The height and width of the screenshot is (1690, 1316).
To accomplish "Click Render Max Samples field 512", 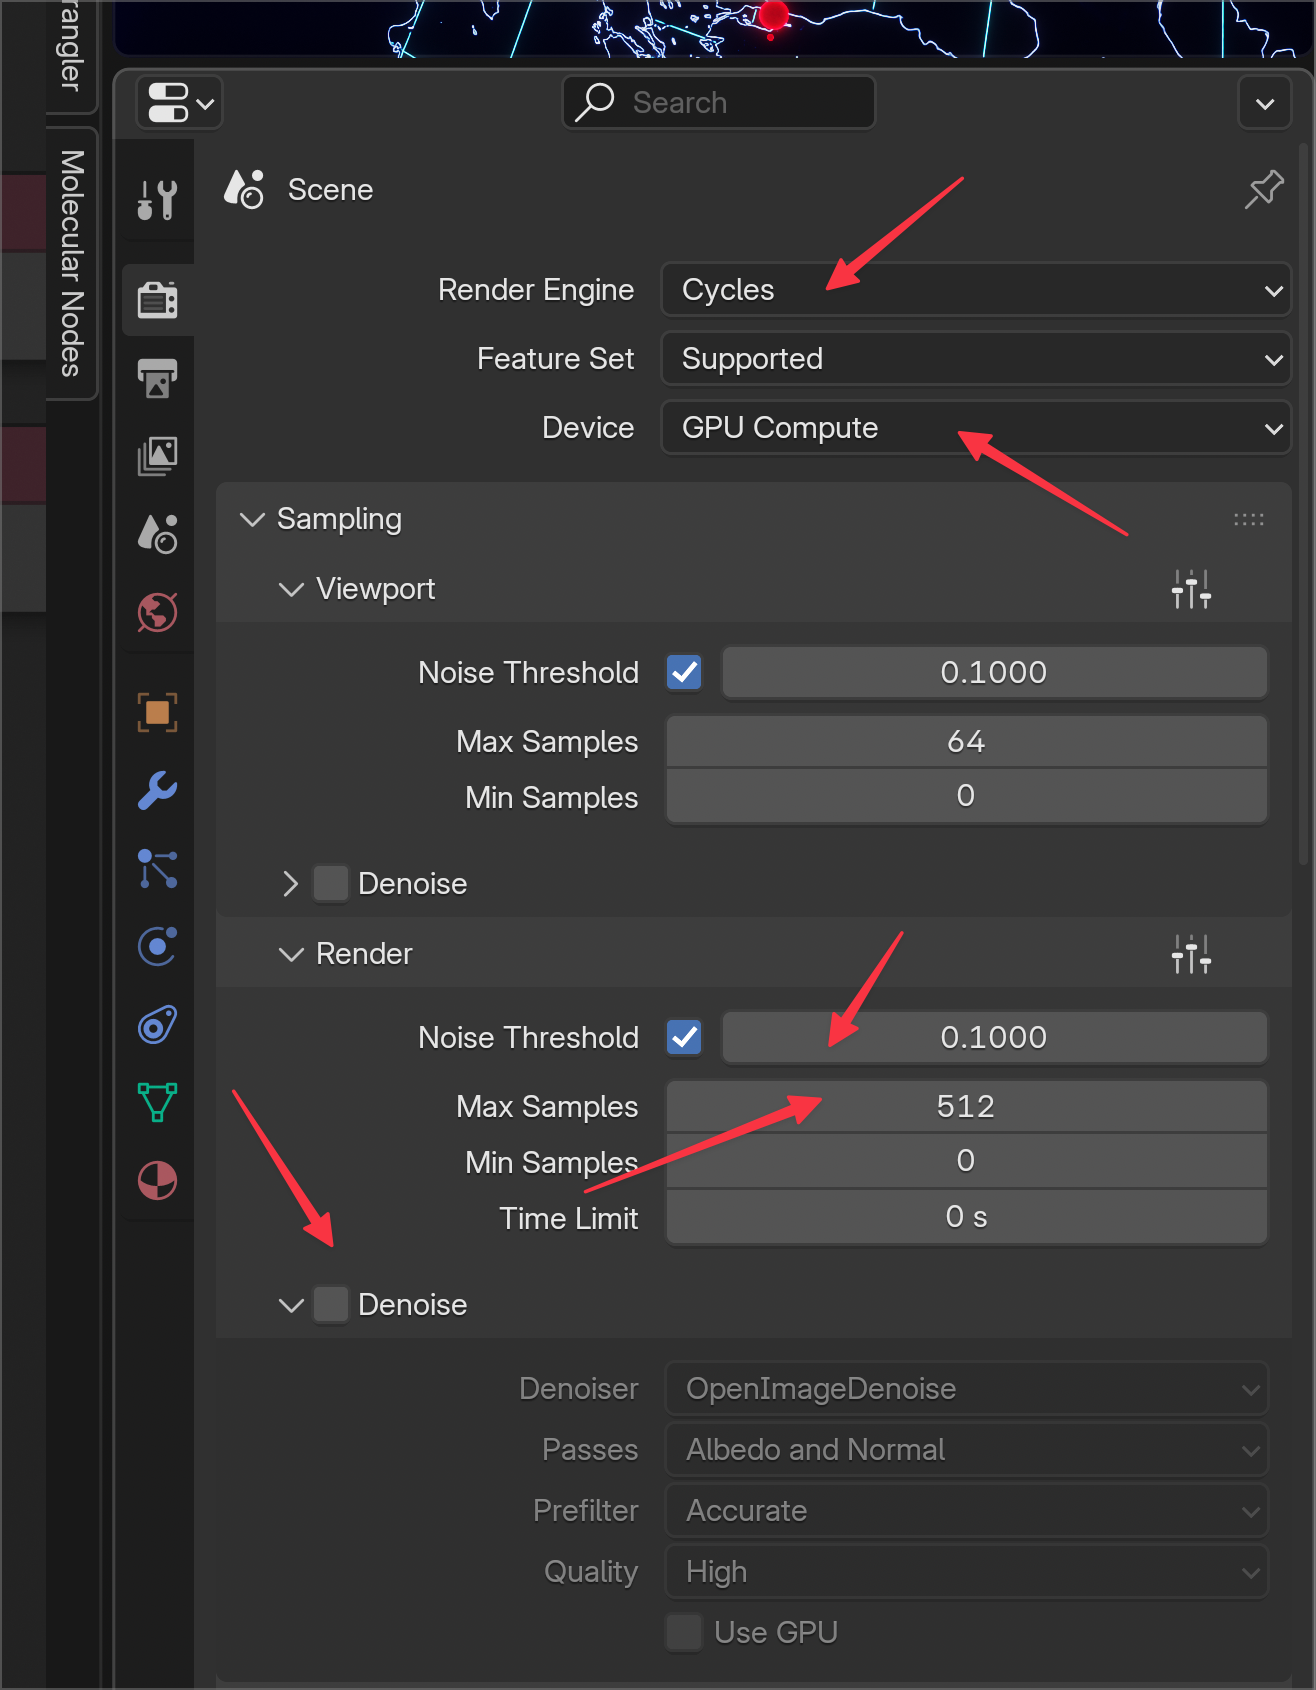I will 967,1106.
